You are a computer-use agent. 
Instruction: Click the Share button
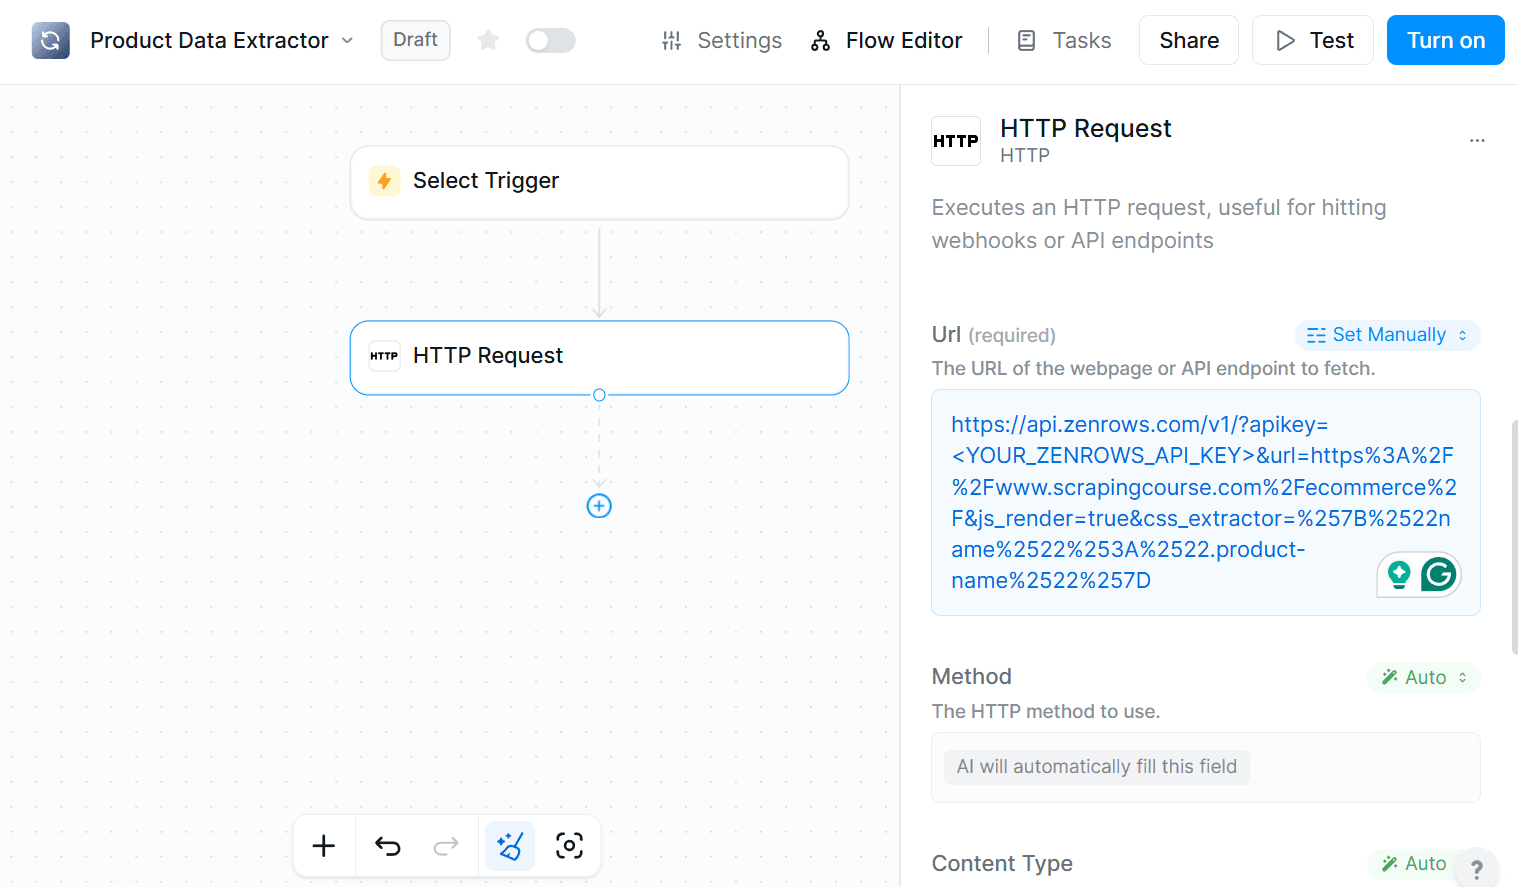(x=1189, y=40)
